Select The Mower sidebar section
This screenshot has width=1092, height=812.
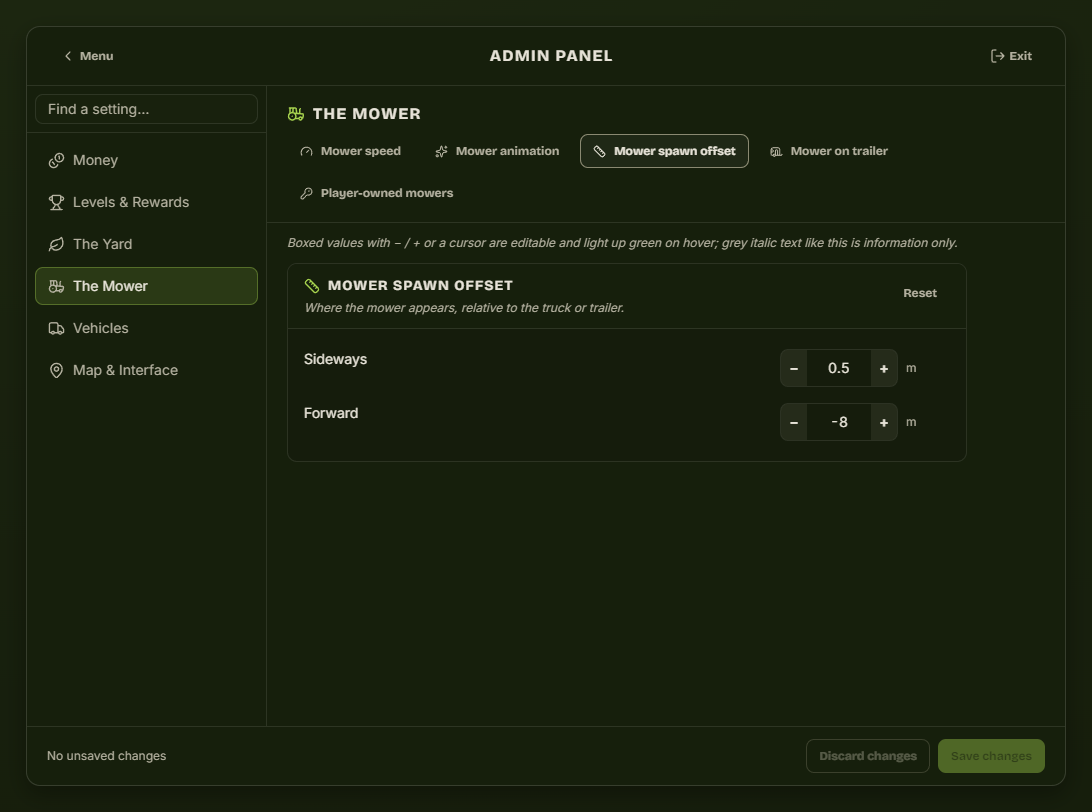pos(146,286)
